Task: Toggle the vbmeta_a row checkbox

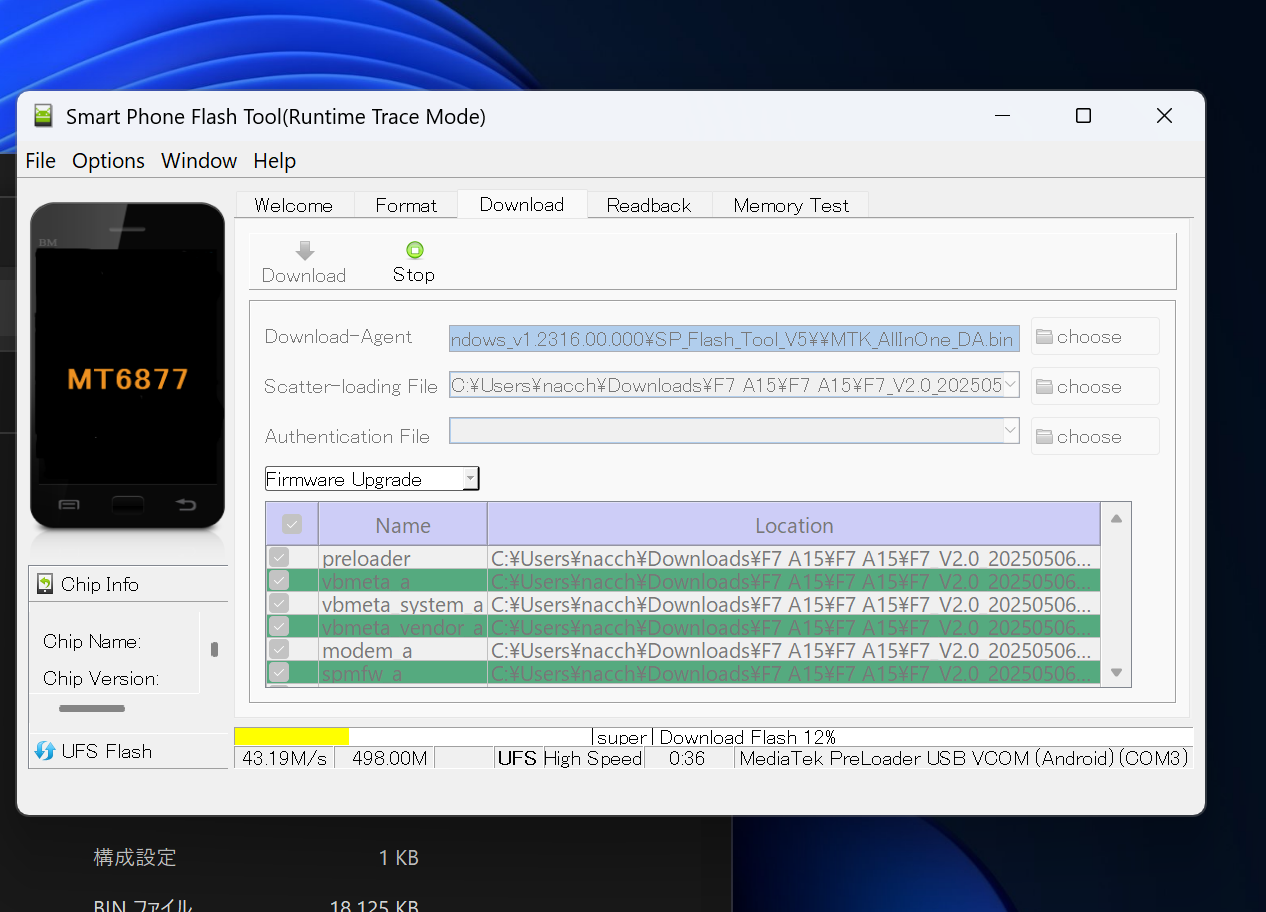Action: click(x=279, y=581)
